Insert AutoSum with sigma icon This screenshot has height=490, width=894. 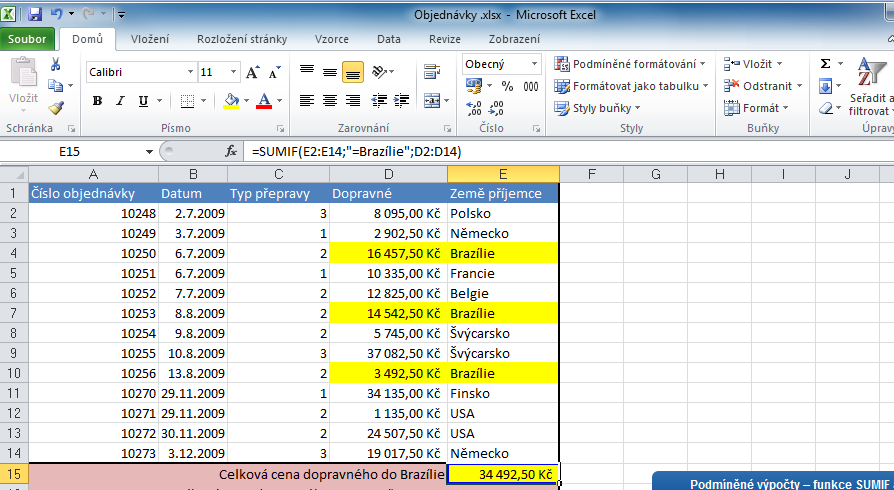825,64
